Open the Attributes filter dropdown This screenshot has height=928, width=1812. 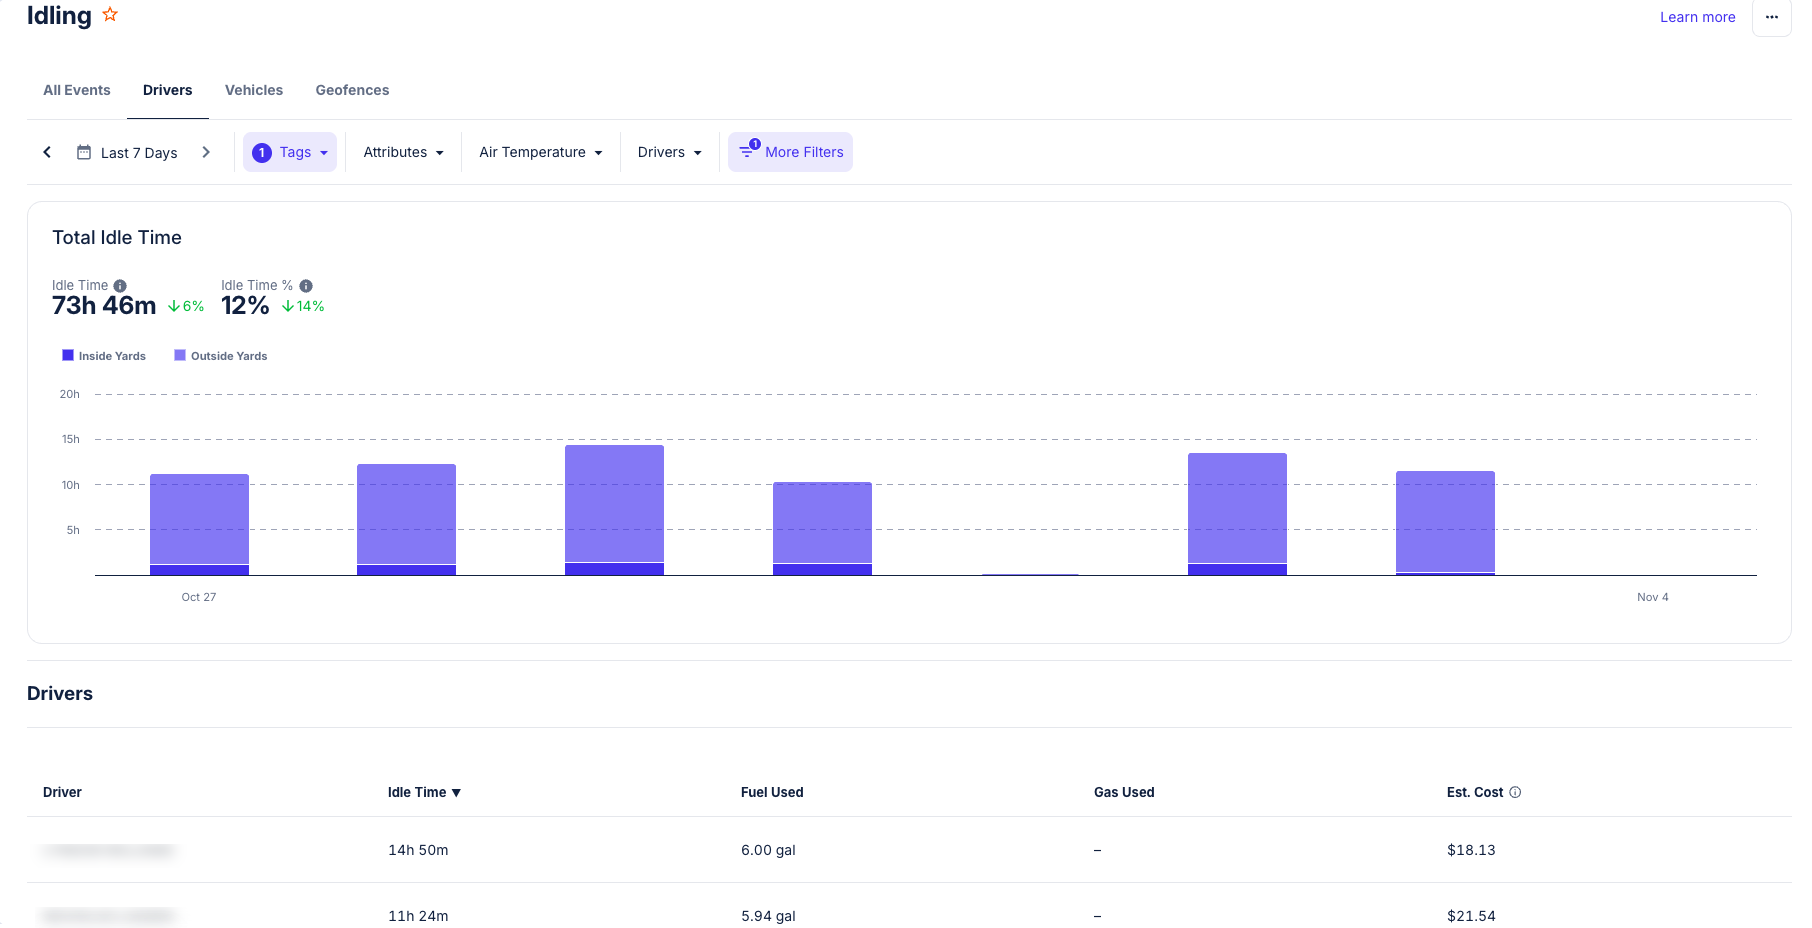[403, 152]
